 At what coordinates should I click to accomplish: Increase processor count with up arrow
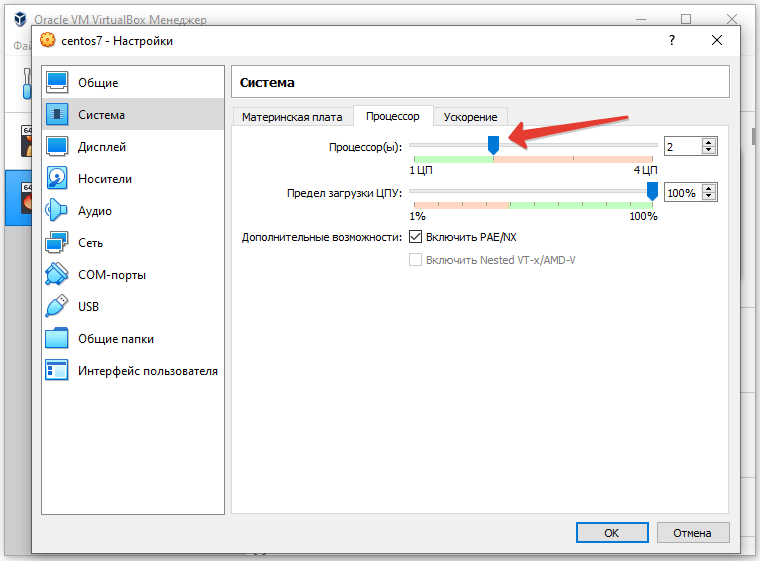(x=709, y=142)
